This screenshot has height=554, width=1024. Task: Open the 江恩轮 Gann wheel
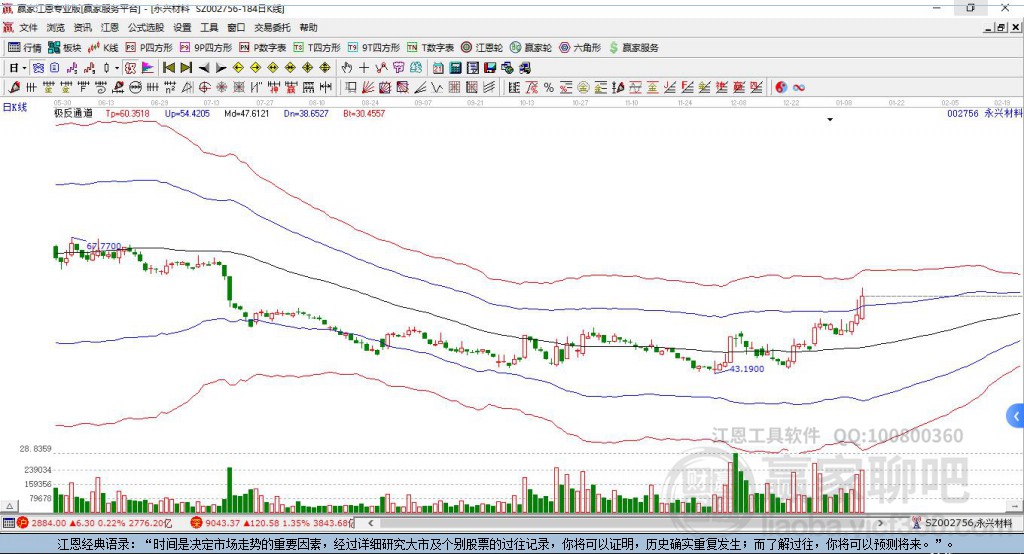tap(482, 48)
